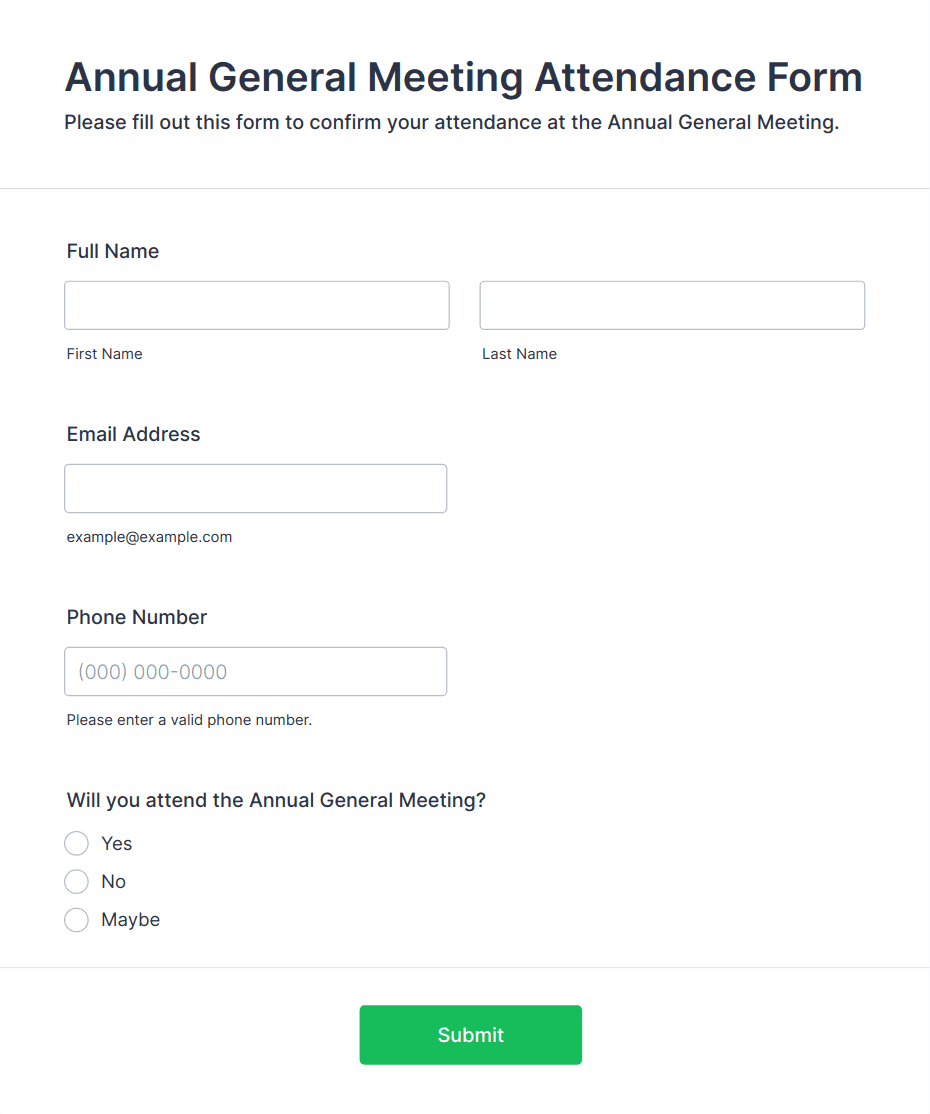Click the "Maybe" option label text
Screen dimensions: 930x1114
point(131,920)
